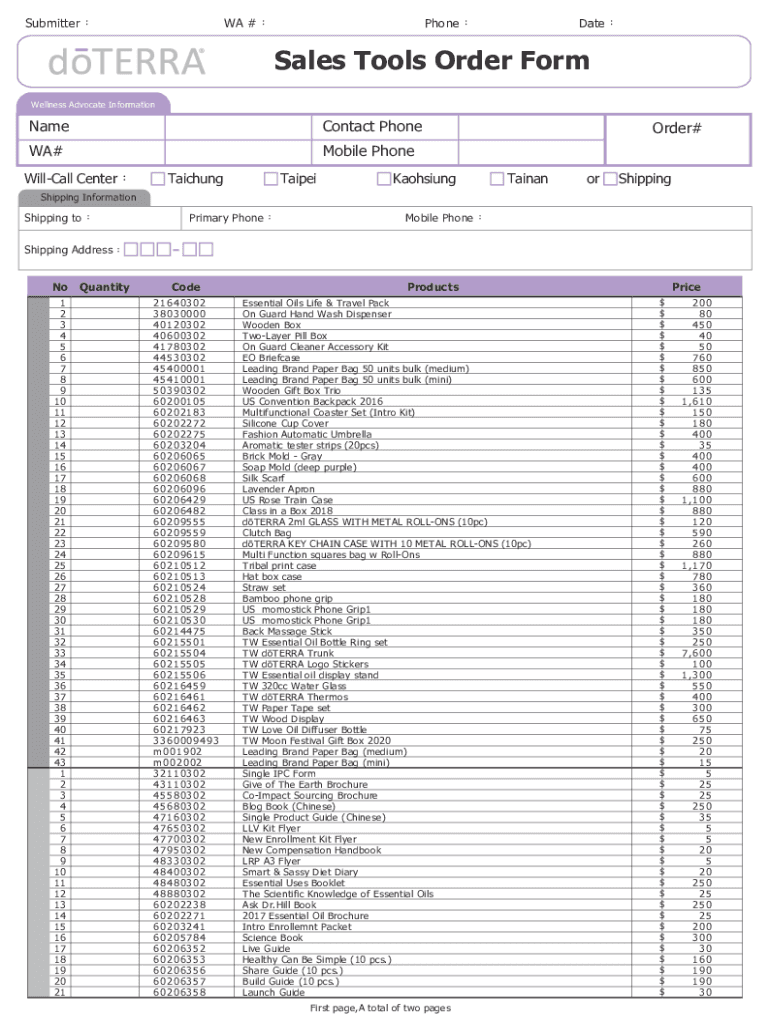Image resolution: width=770 pixels, height=1024 pixels.
Task: Select the Kaohsiung checkbox
Action: [384, 179]
